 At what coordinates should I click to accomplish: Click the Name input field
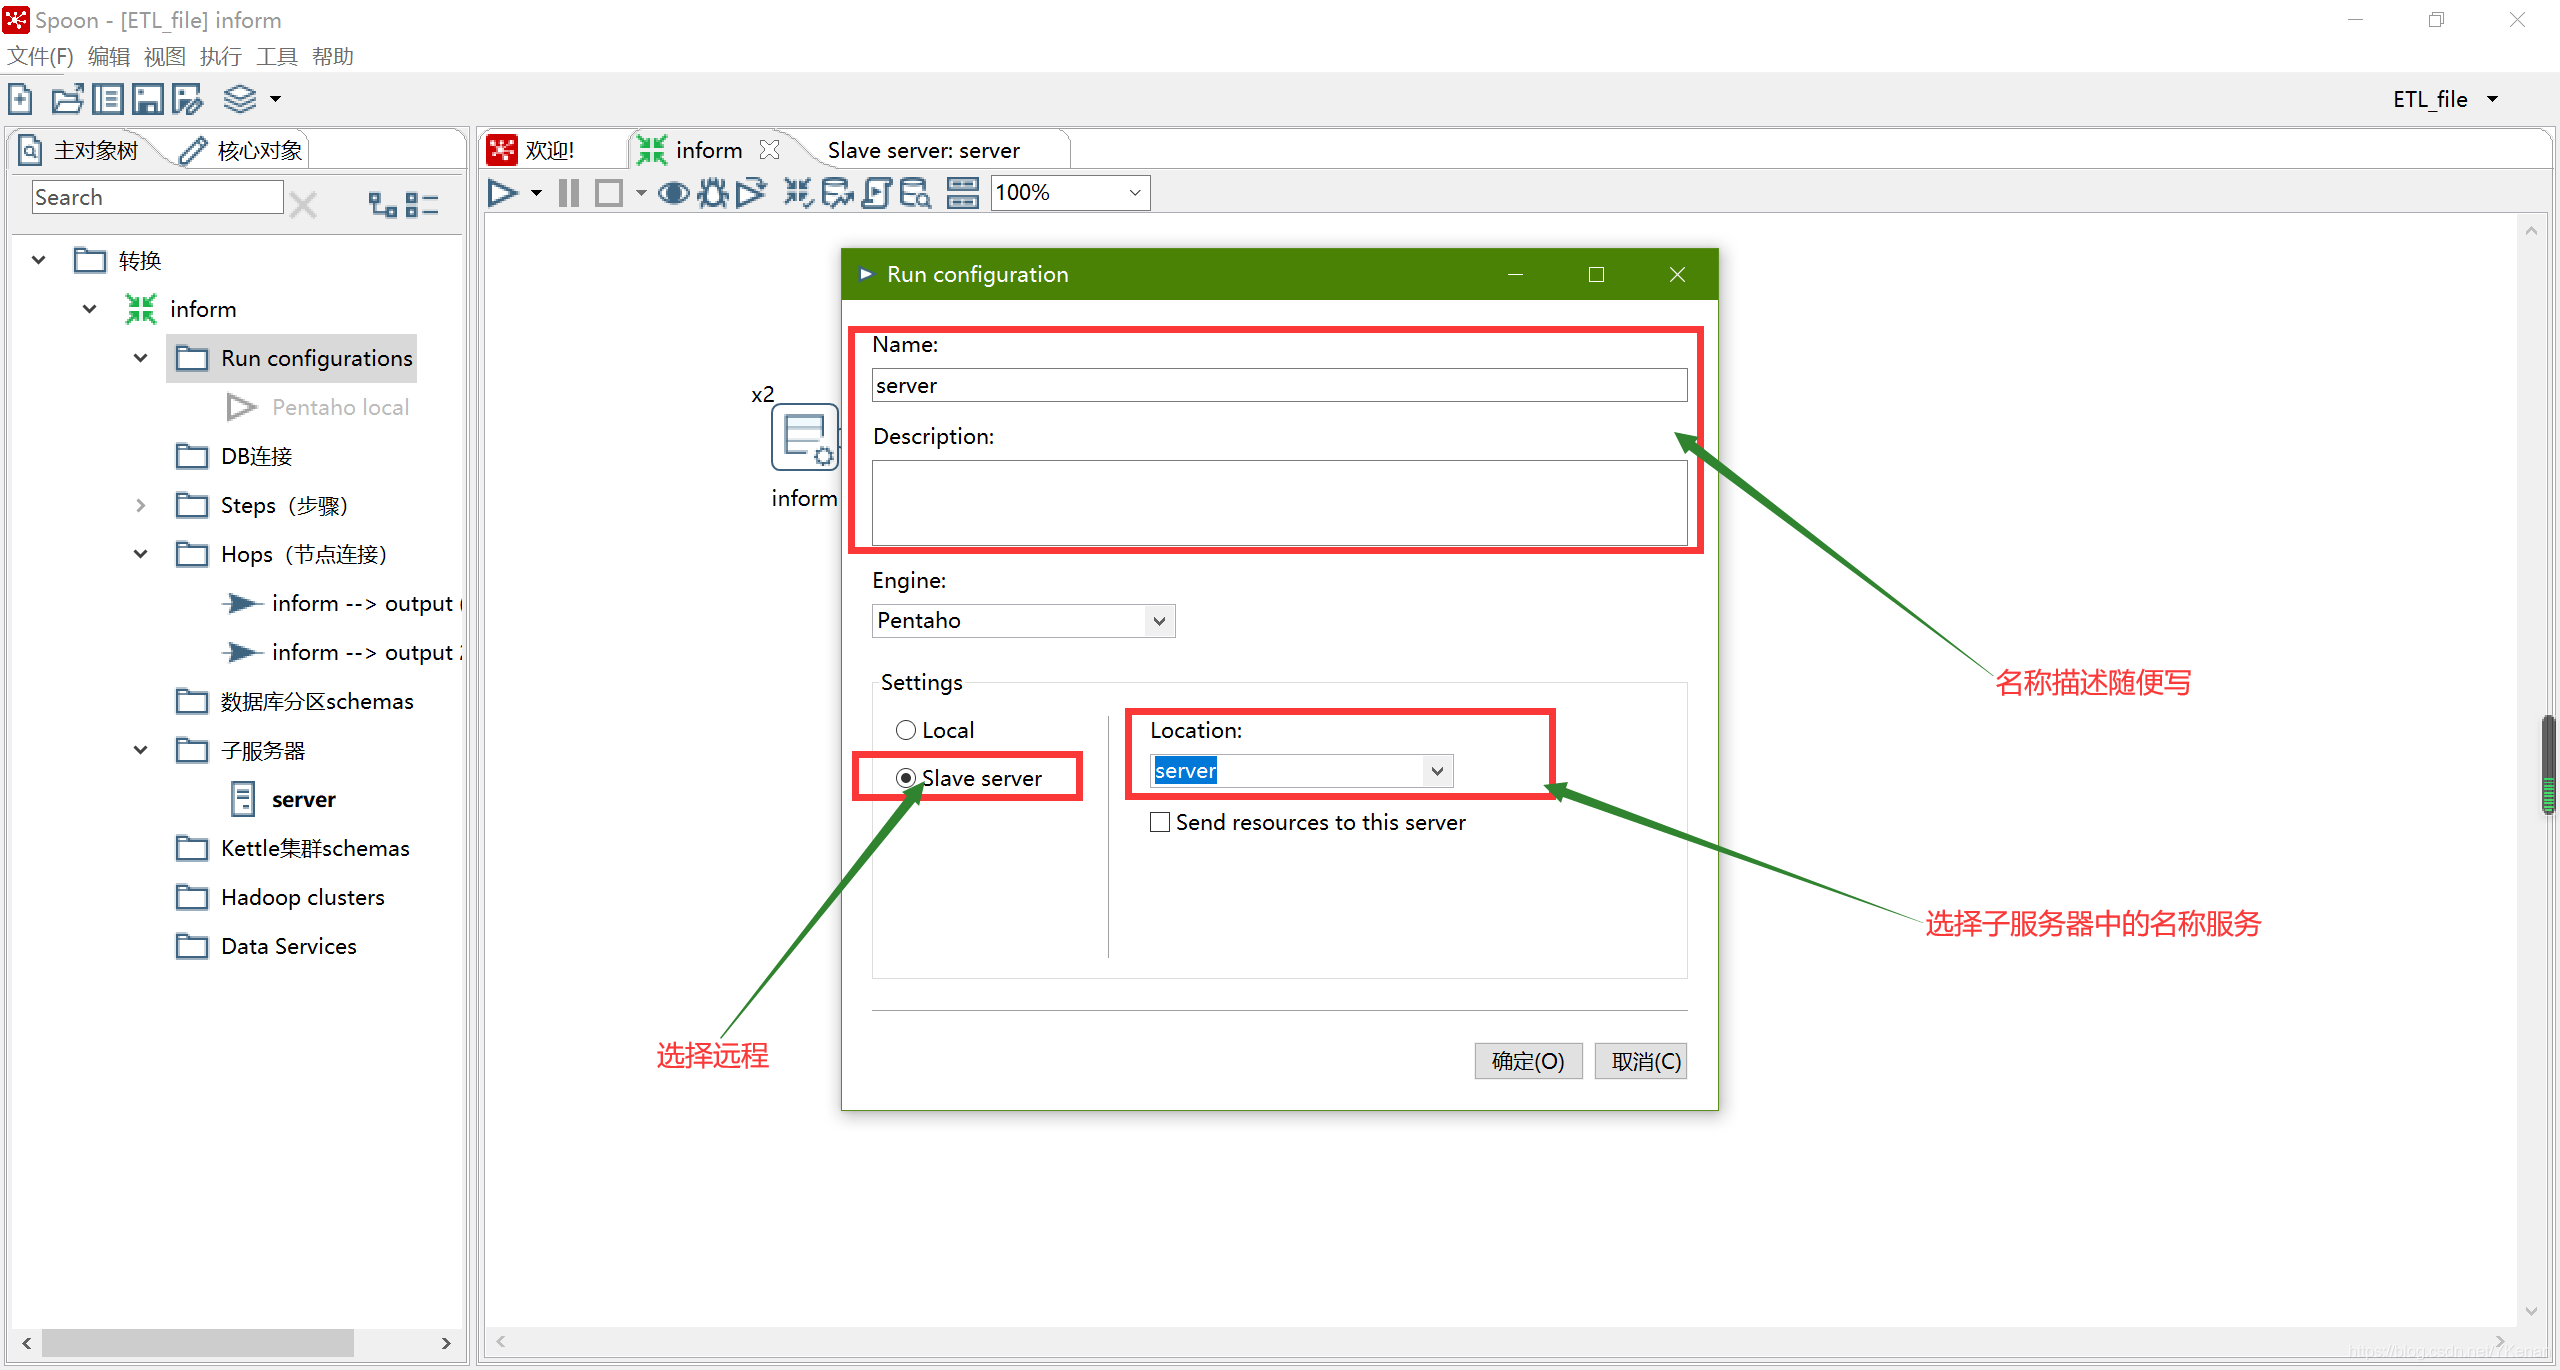coord(1278,384)
